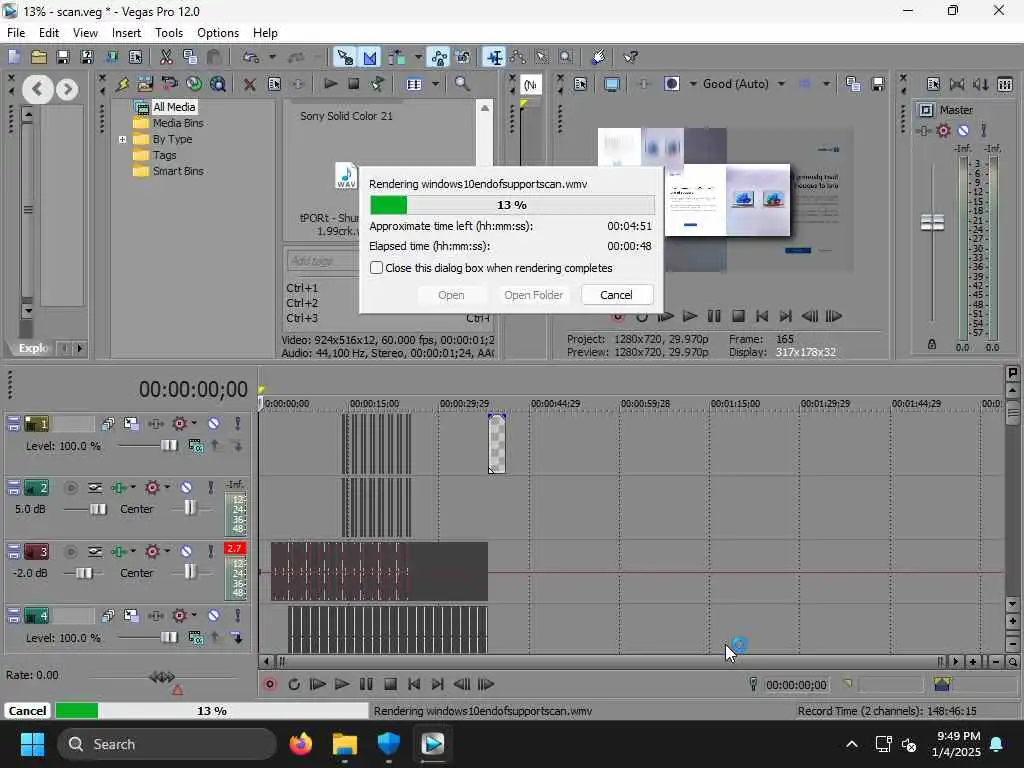1024x768 pixels.
Task: Toggle Mute on video track 1
Action: pos(214,424)
